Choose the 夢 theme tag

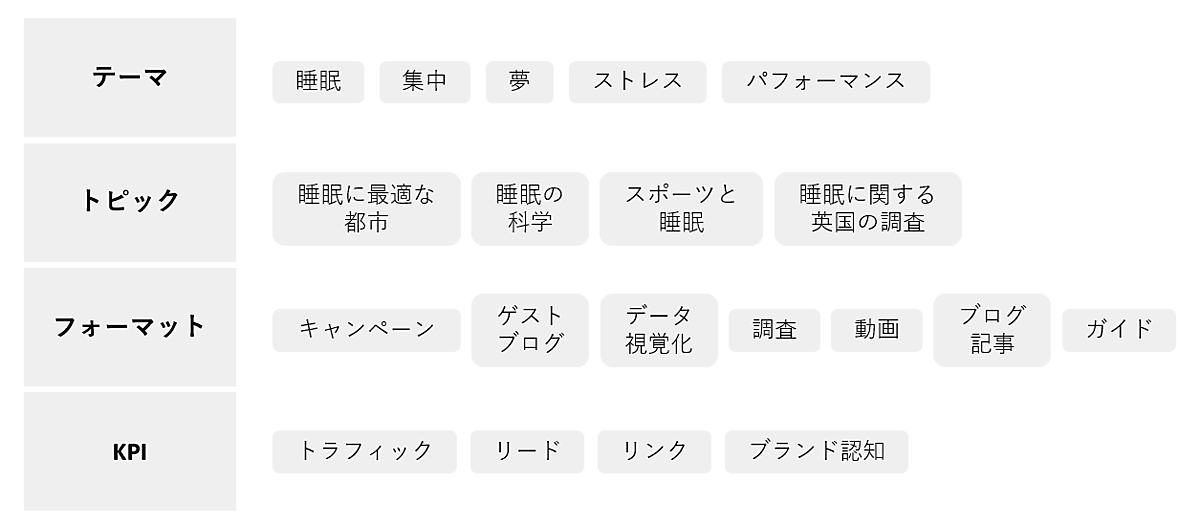pos(519,82)
